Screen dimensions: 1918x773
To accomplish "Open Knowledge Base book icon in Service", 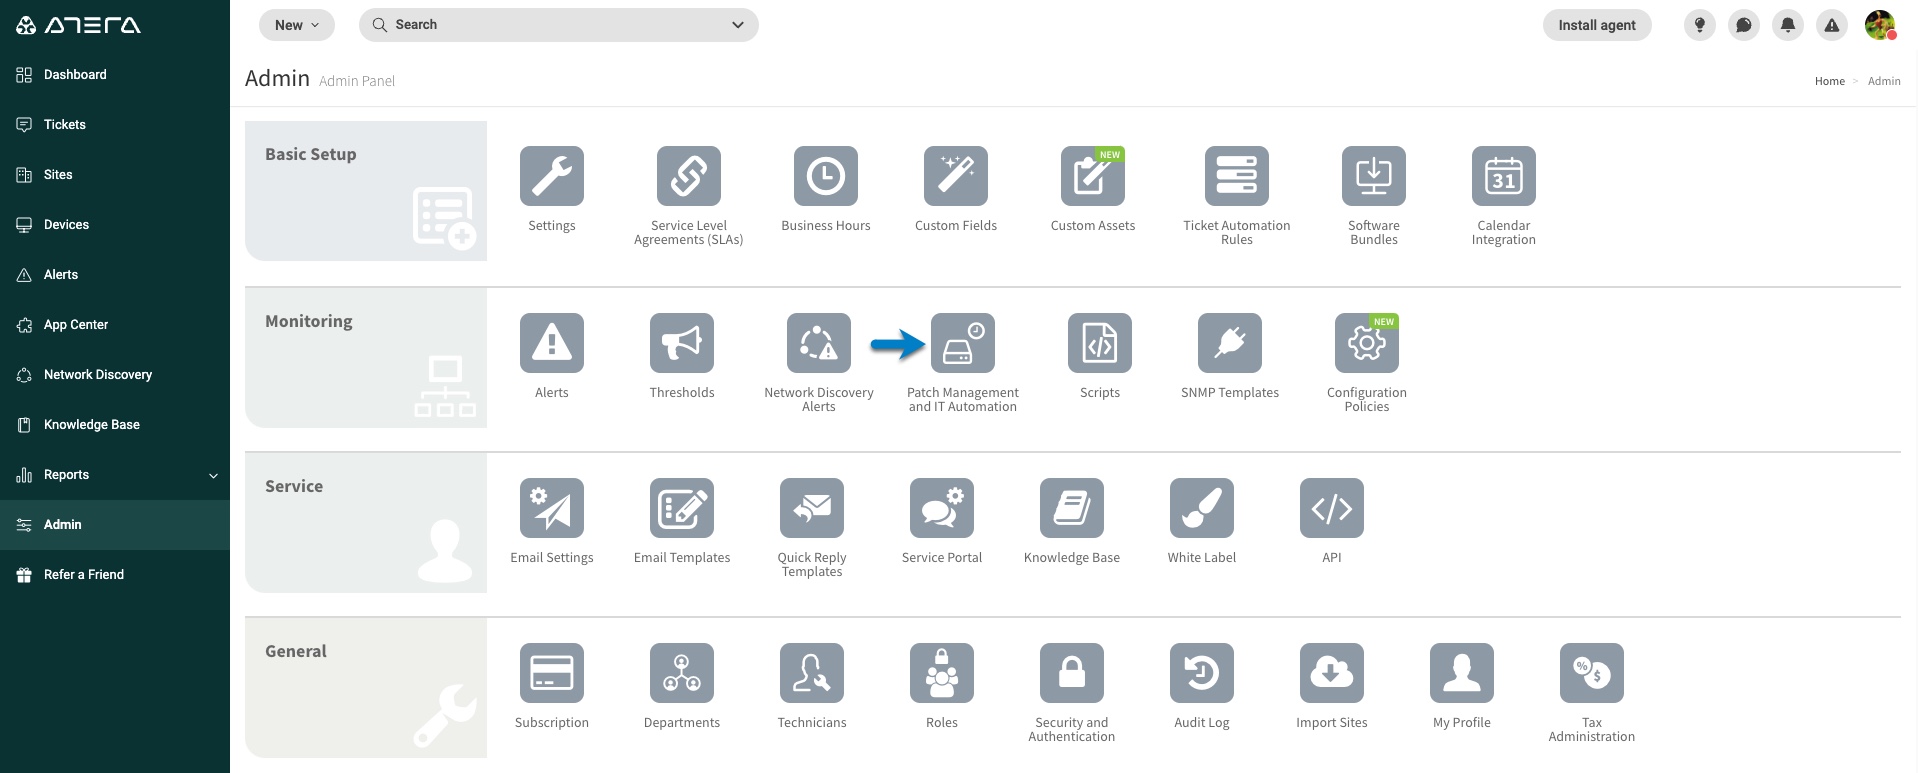I will (x=1072, y=508).
